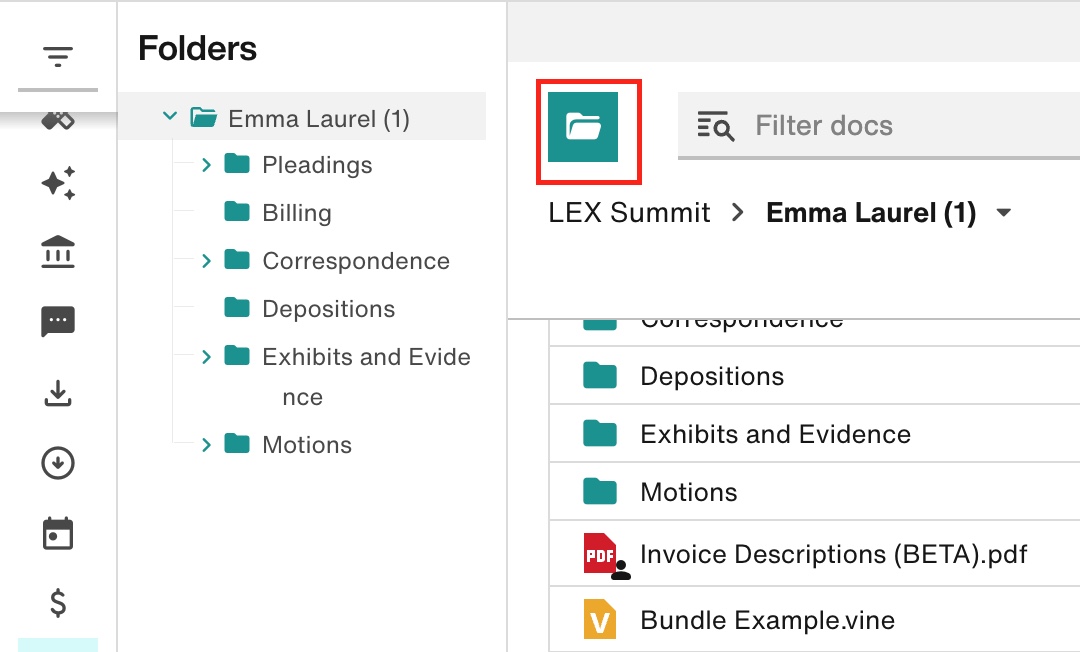
Task: Select Depositions in the folder tree
Action: (329, 309)
